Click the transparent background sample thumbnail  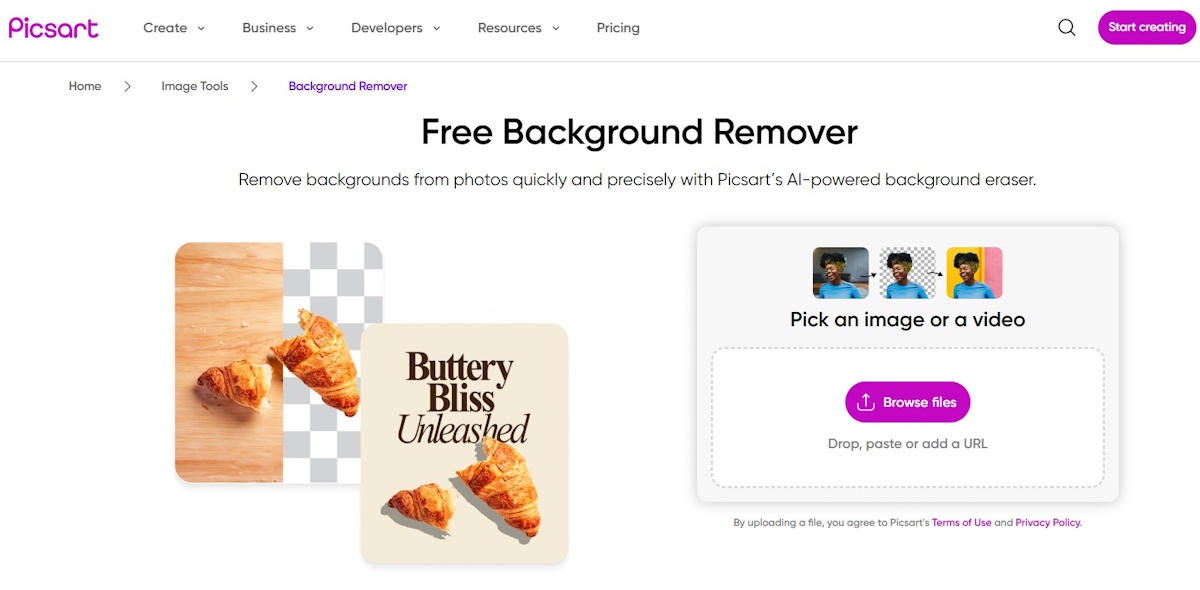click(x=908, y=273)
